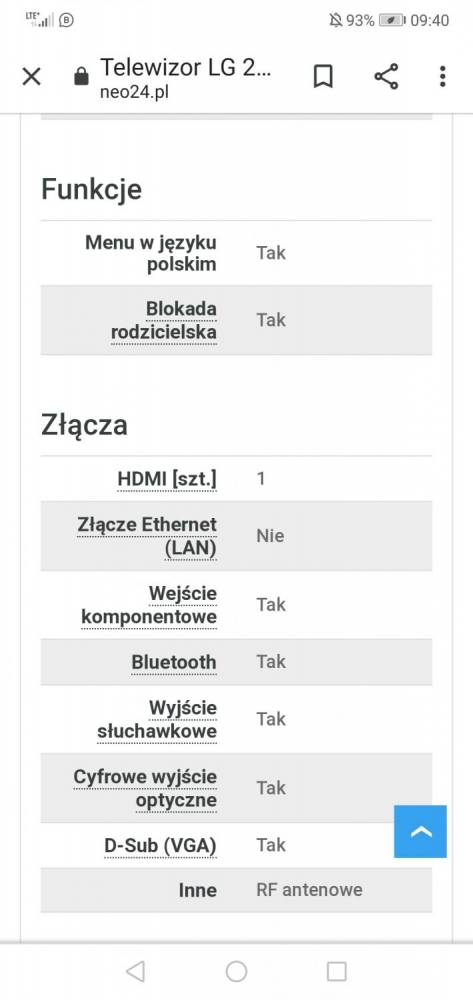
Task: Tap the Wejście komponentowe label
Action: coord(149,605)
